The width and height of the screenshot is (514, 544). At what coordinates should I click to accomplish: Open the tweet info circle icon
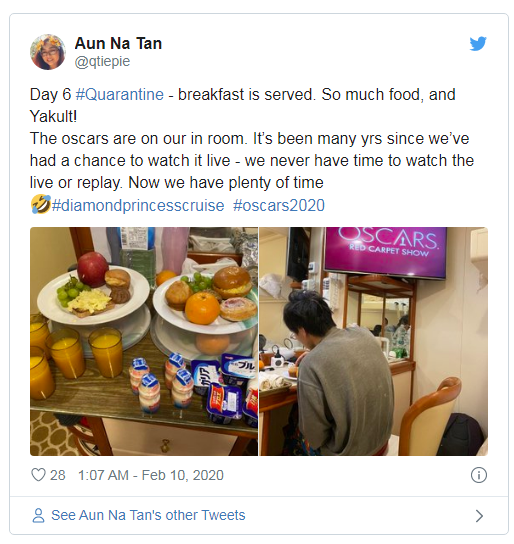pos(479,475)
